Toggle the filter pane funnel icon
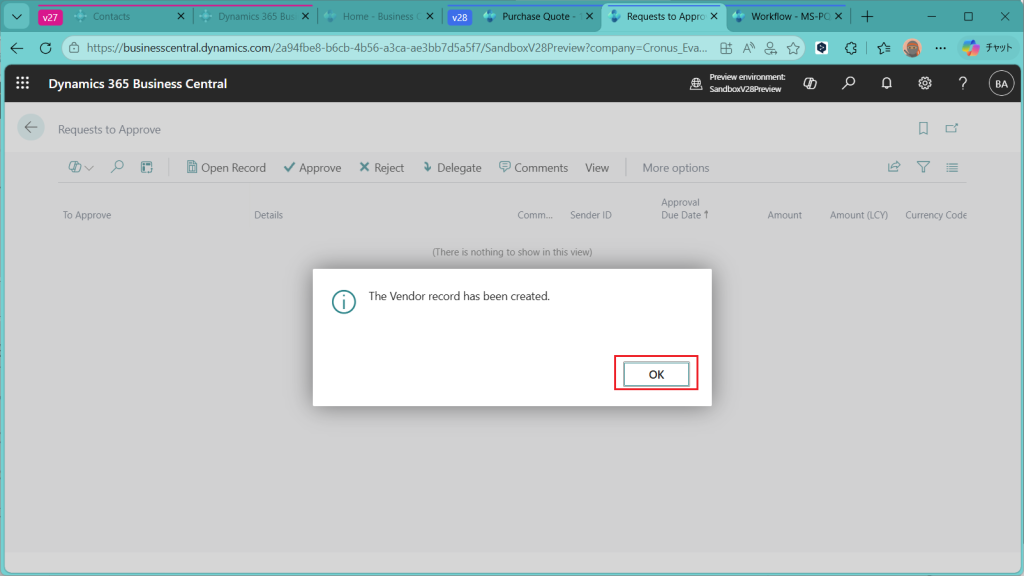This screenshot has height=576, width=1024. (x=923, y=167)
